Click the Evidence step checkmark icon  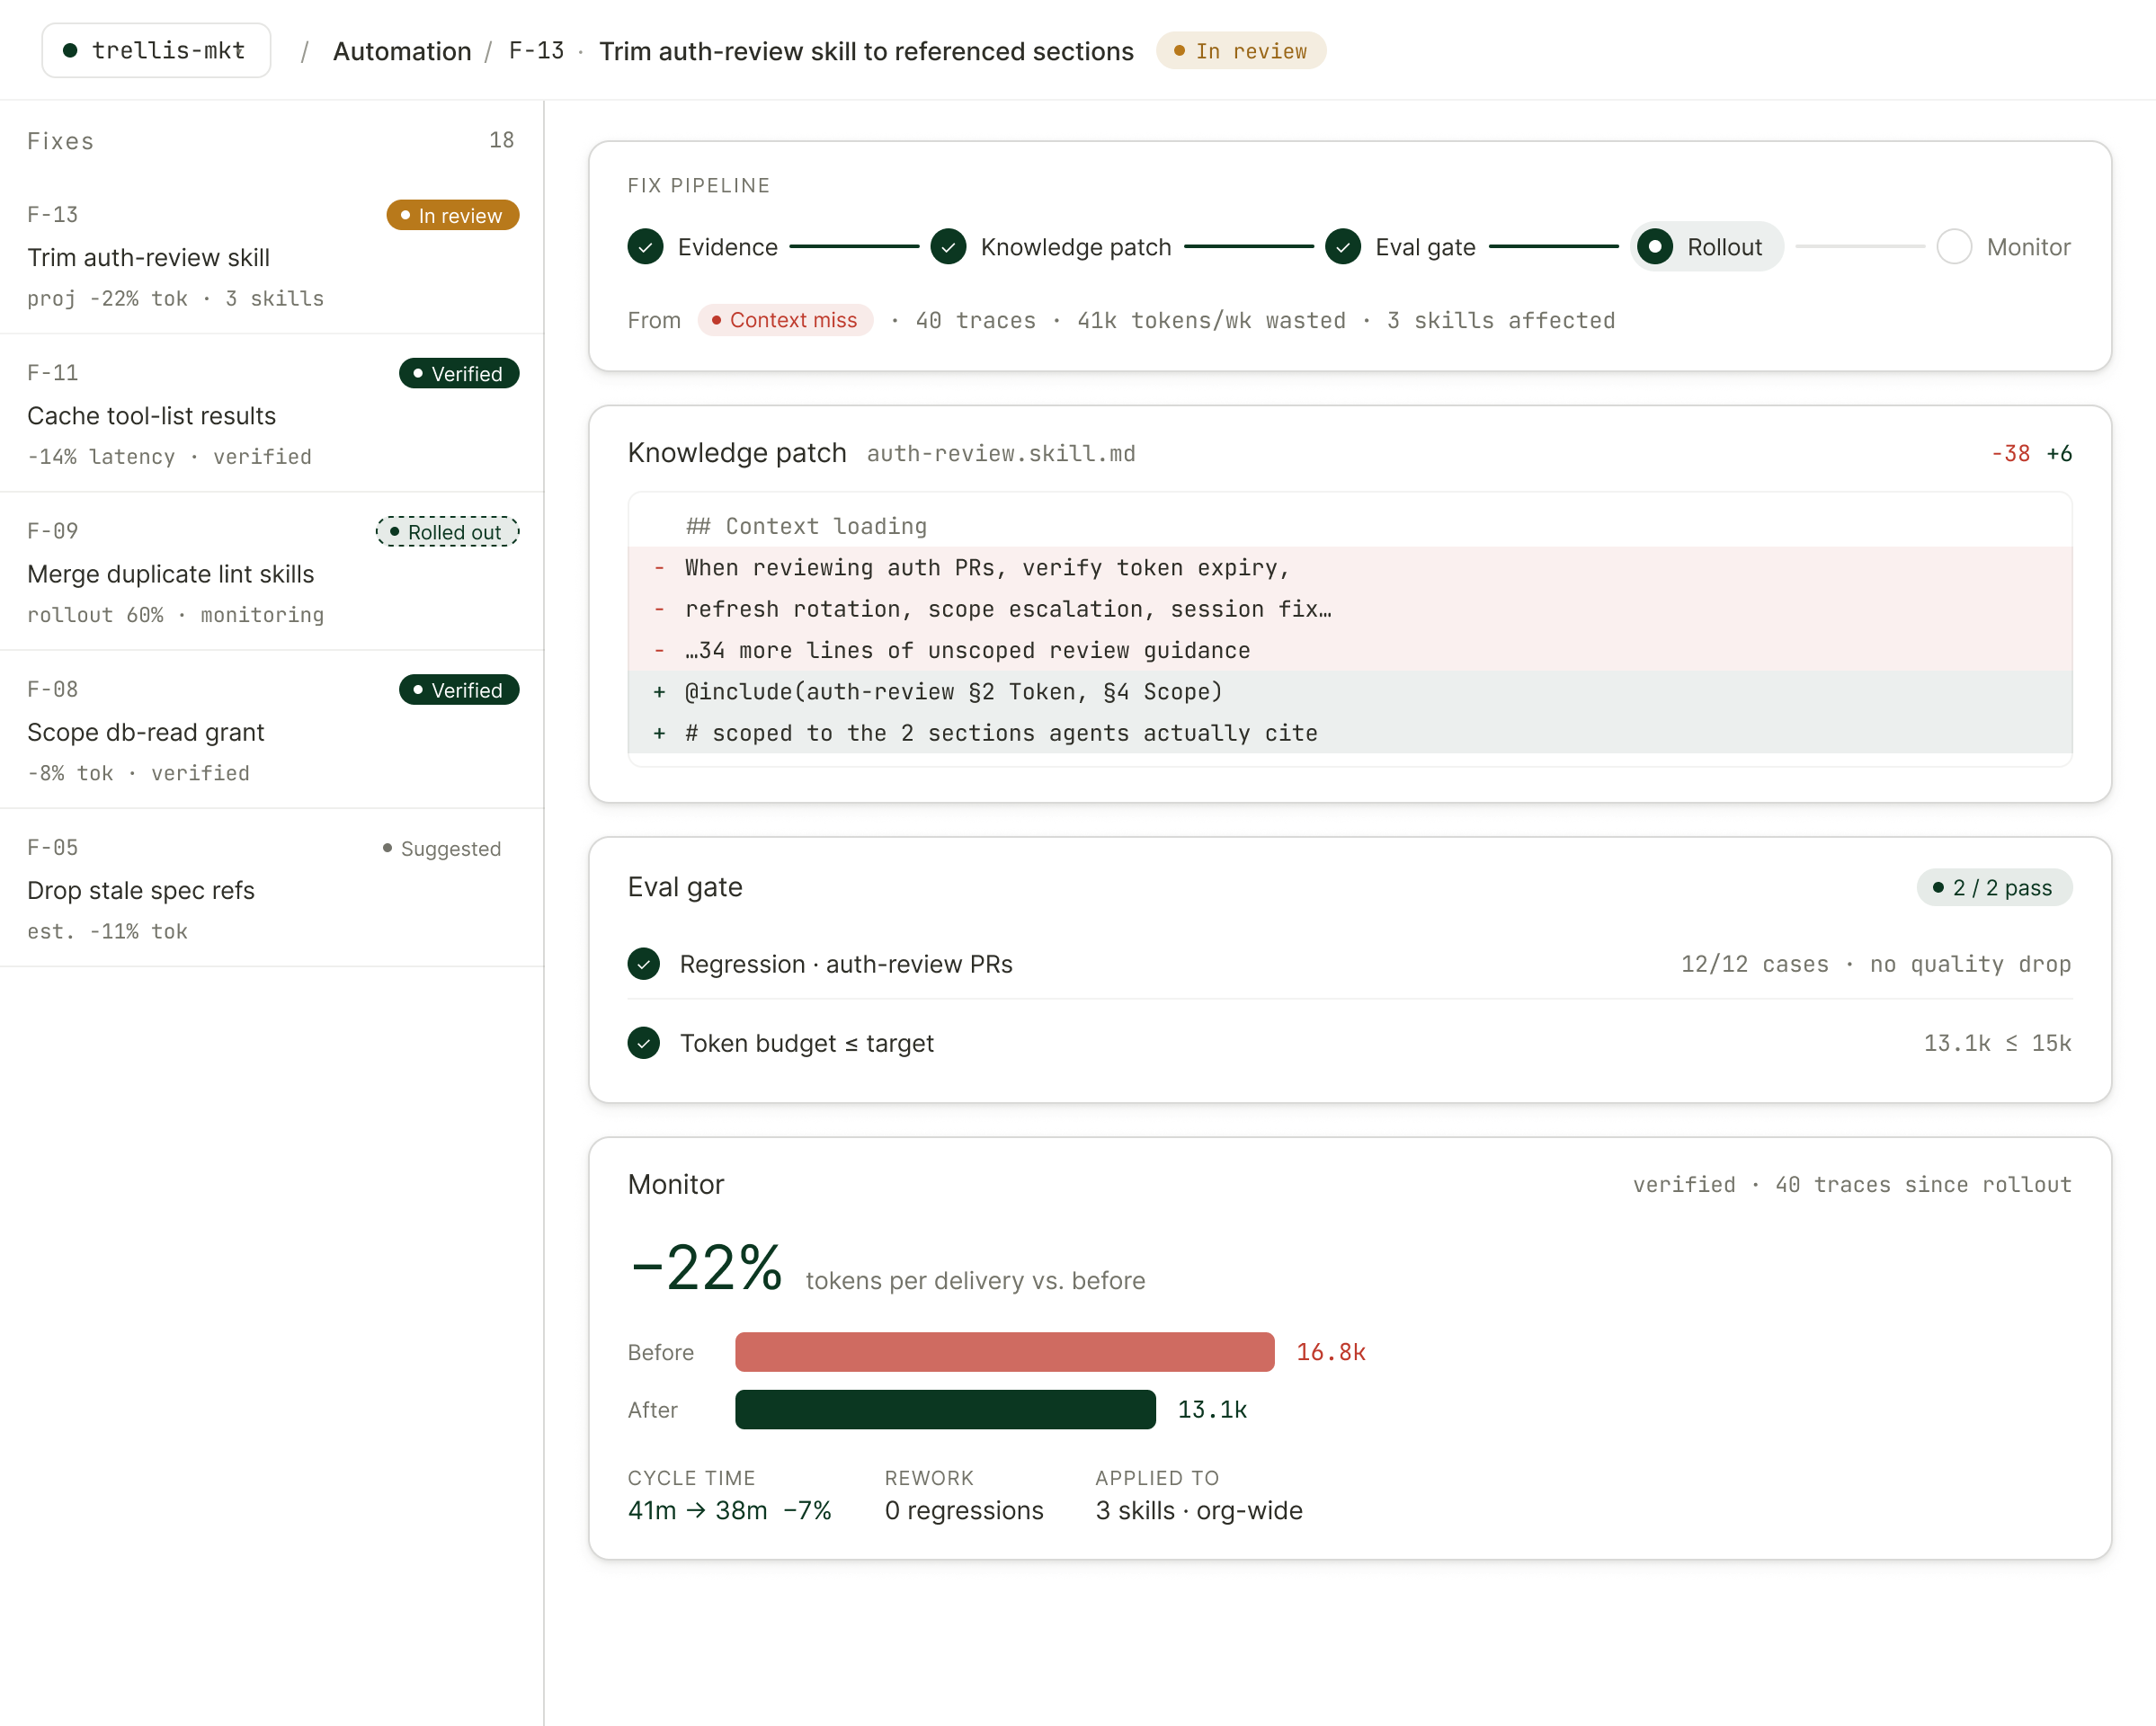pyautogui.click(x=645, y=247)
